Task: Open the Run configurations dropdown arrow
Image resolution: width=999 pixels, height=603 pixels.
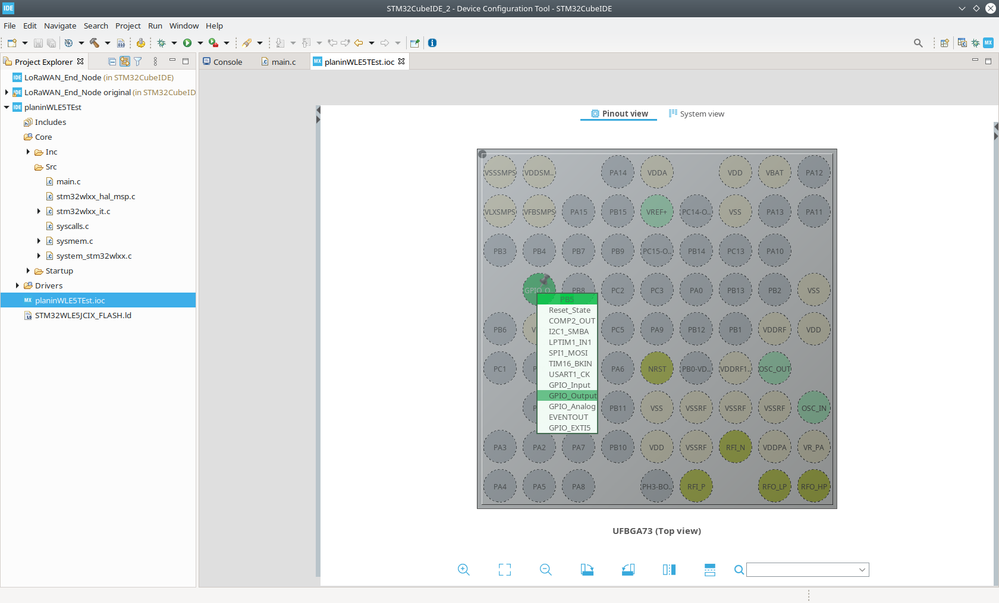Action: (x=200, y=43)
